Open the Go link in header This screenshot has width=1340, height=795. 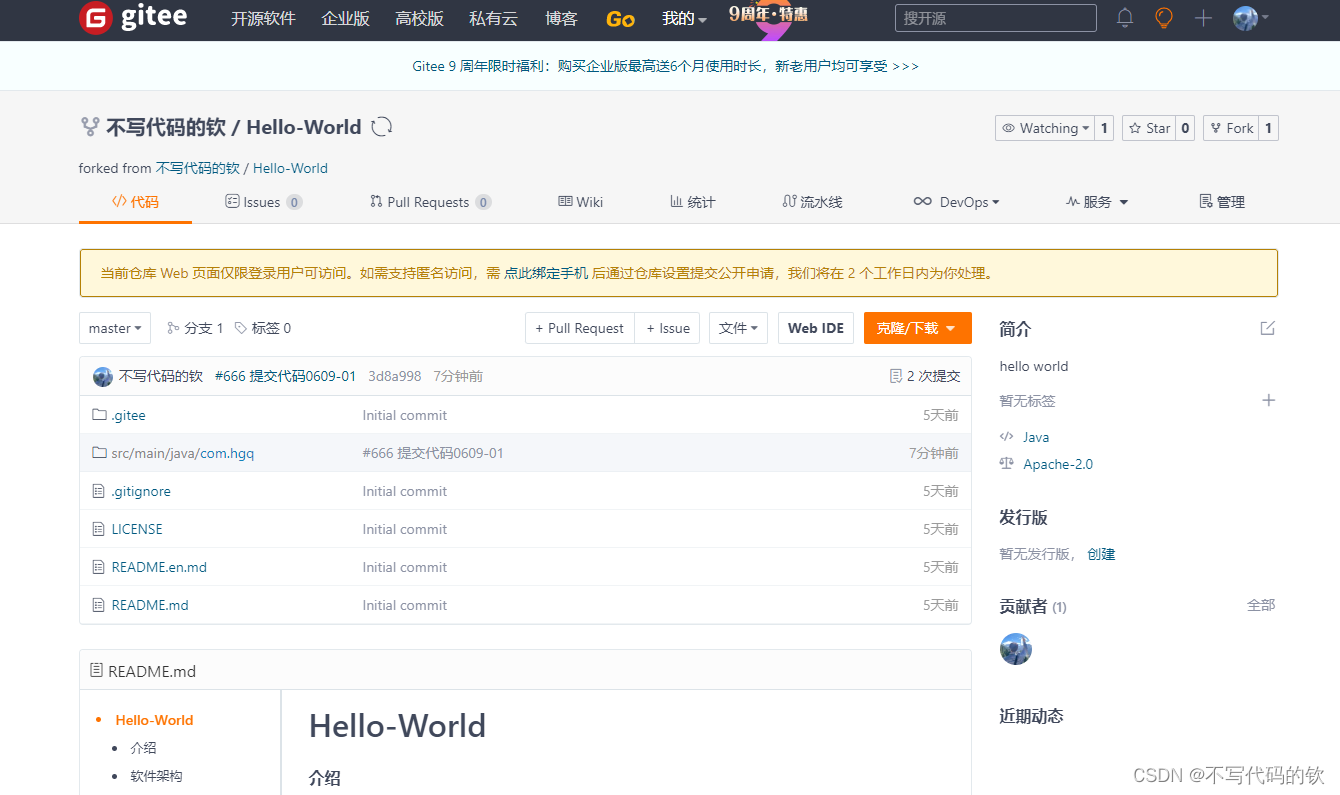coord(620,19)
